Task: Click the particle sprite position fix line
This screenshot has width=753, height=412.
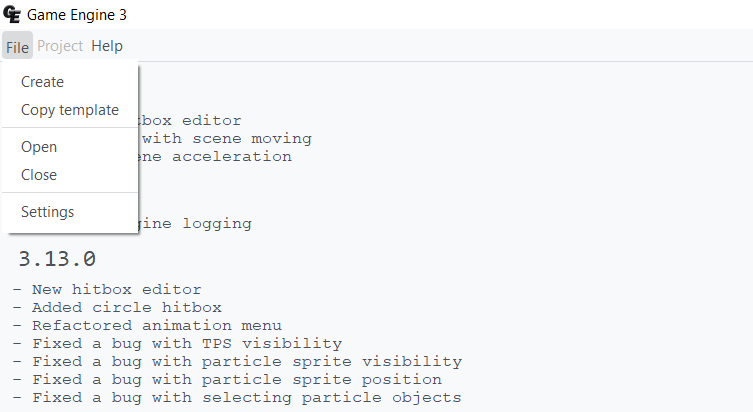Action: click(227, 380)
